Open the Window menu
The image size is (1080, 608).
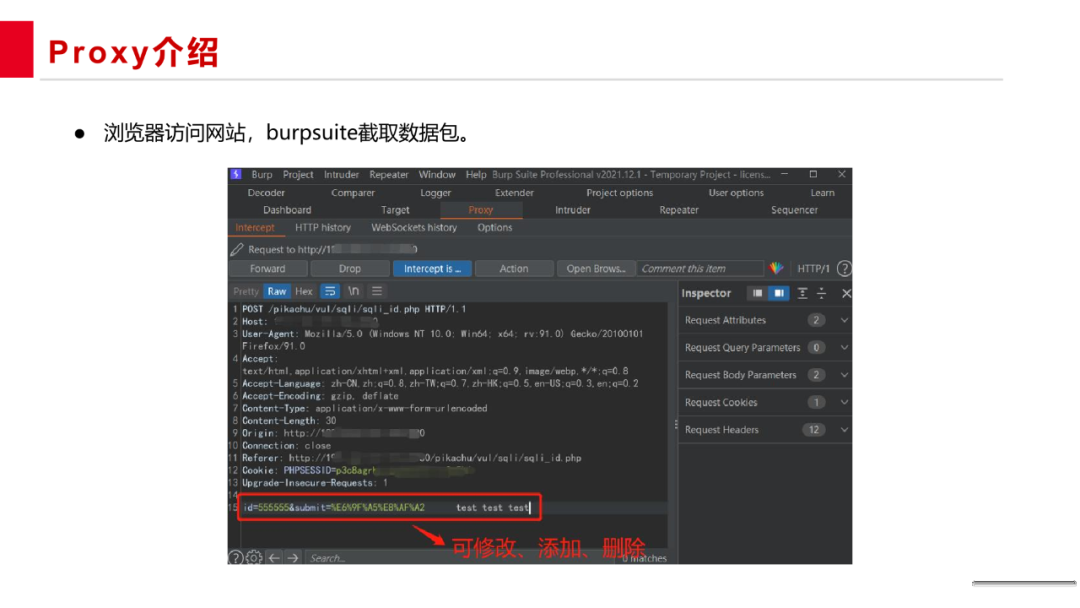[x=437, y=175]
